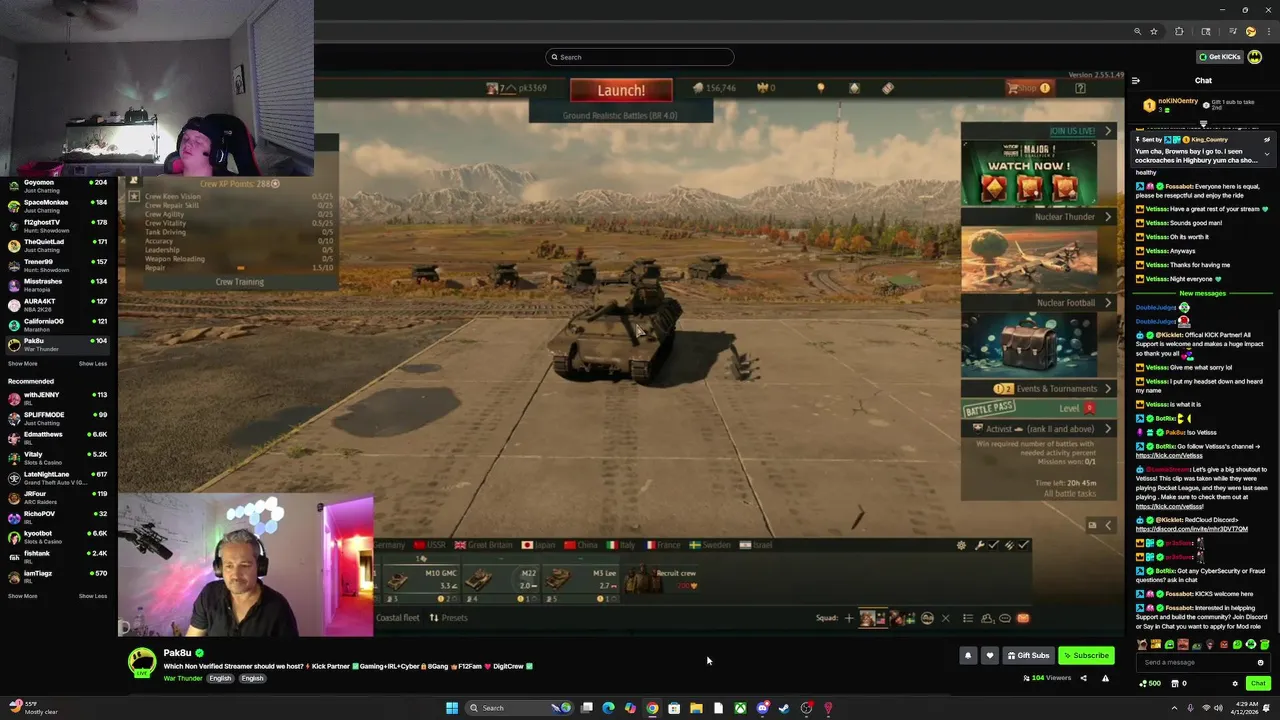
Task: Open the kick.com/Vetissa link in chat
Action: (1169, 455)
